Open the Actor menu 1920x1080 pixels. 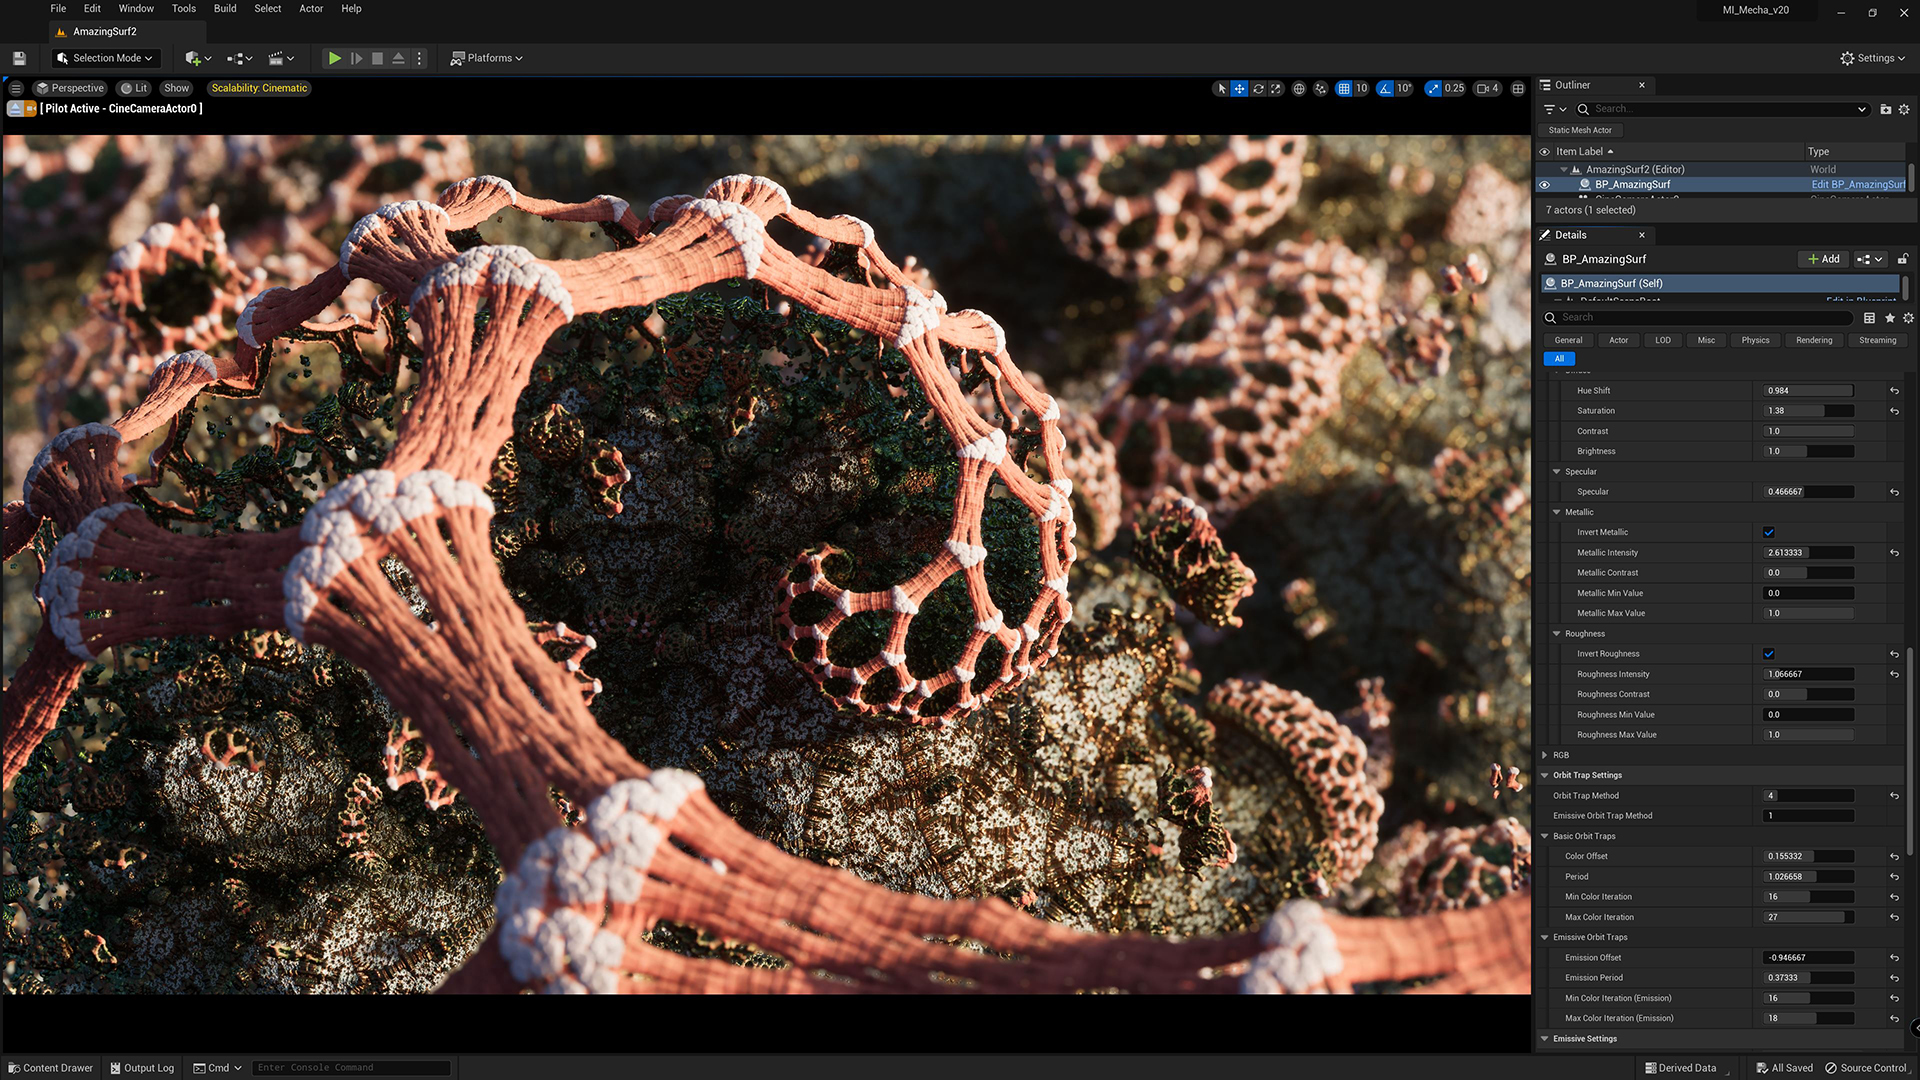311,8
